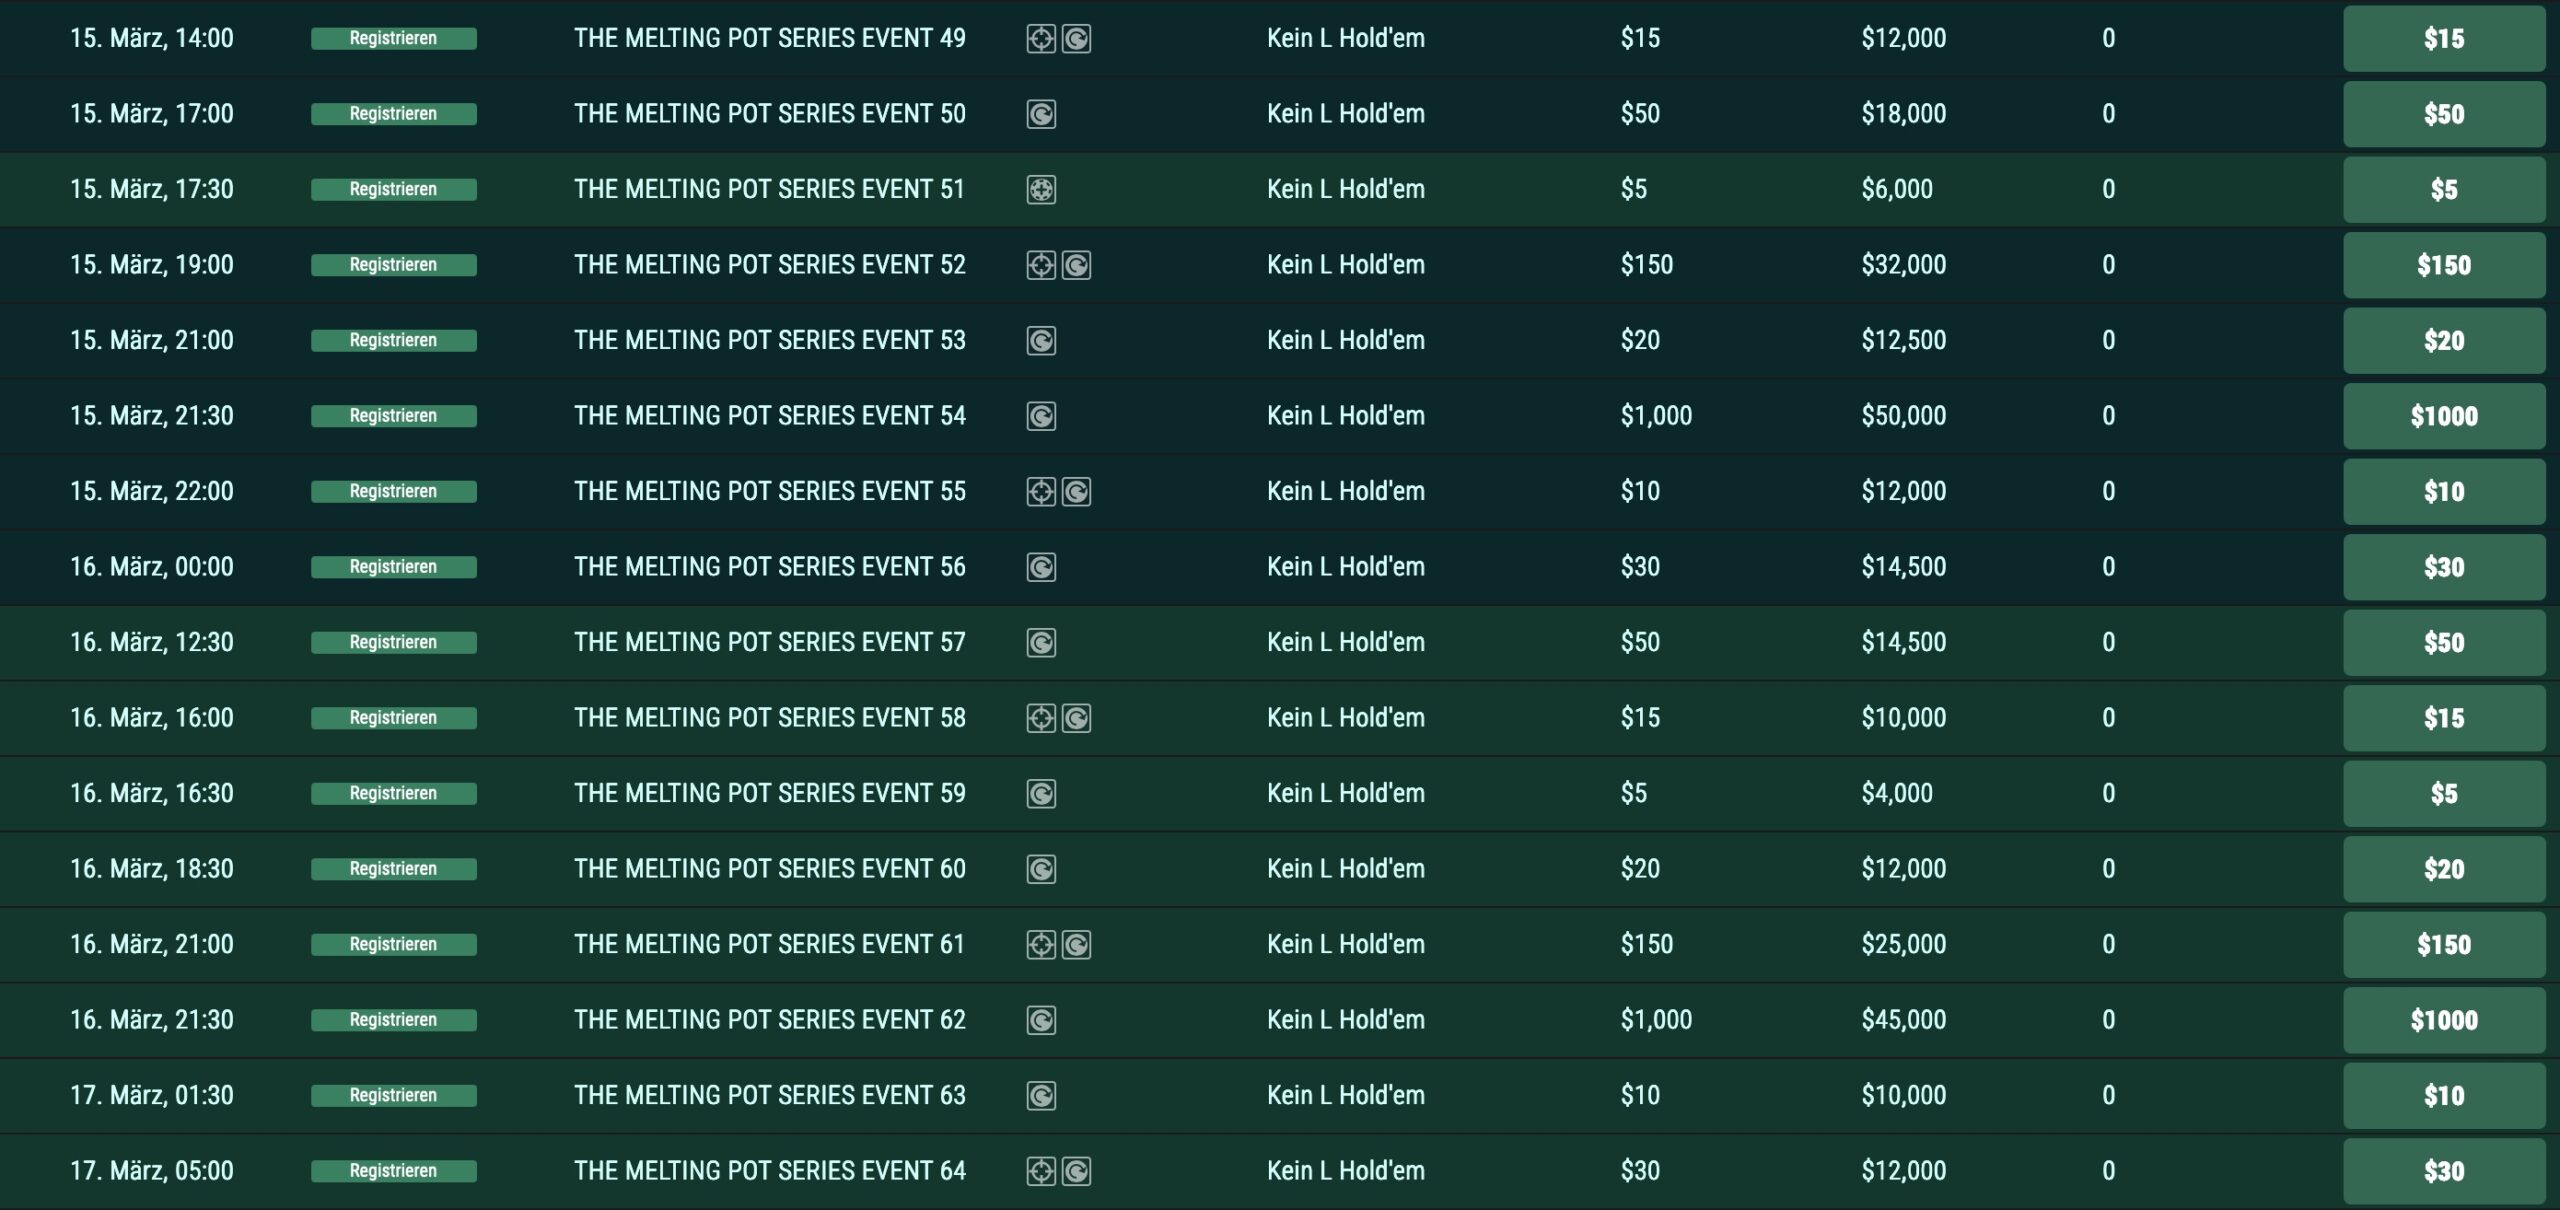Click the chip add-on icon on Event 51

point(1041,190)
